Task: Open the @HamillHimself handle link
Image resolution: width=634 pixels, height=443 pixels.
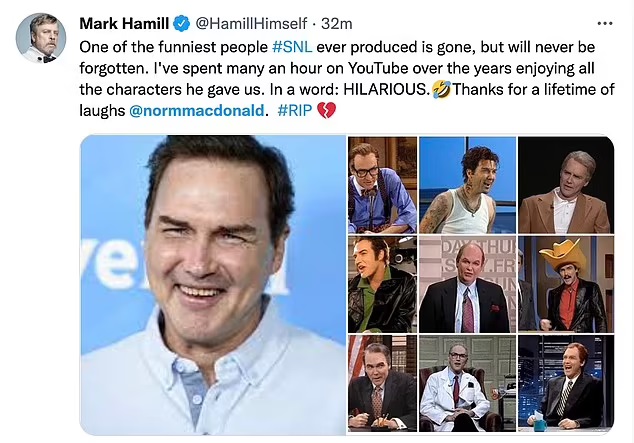Action: pos(248,23)
